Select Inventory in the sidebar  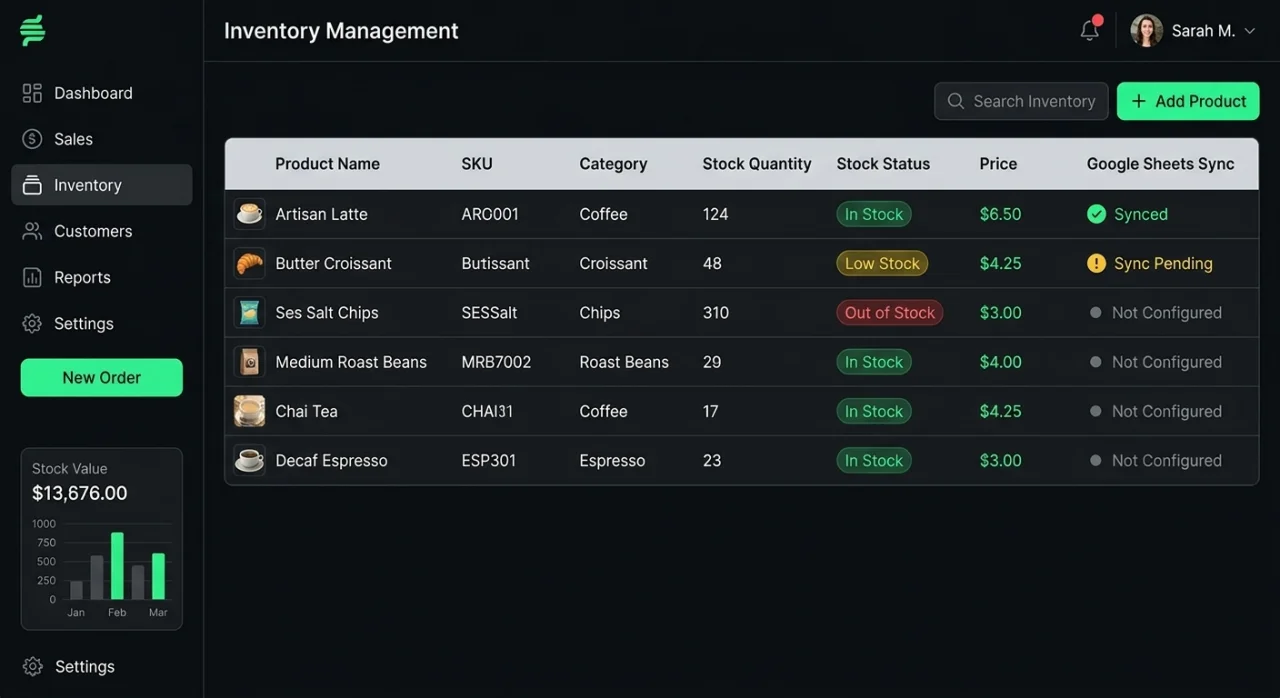tap(102, 185)
